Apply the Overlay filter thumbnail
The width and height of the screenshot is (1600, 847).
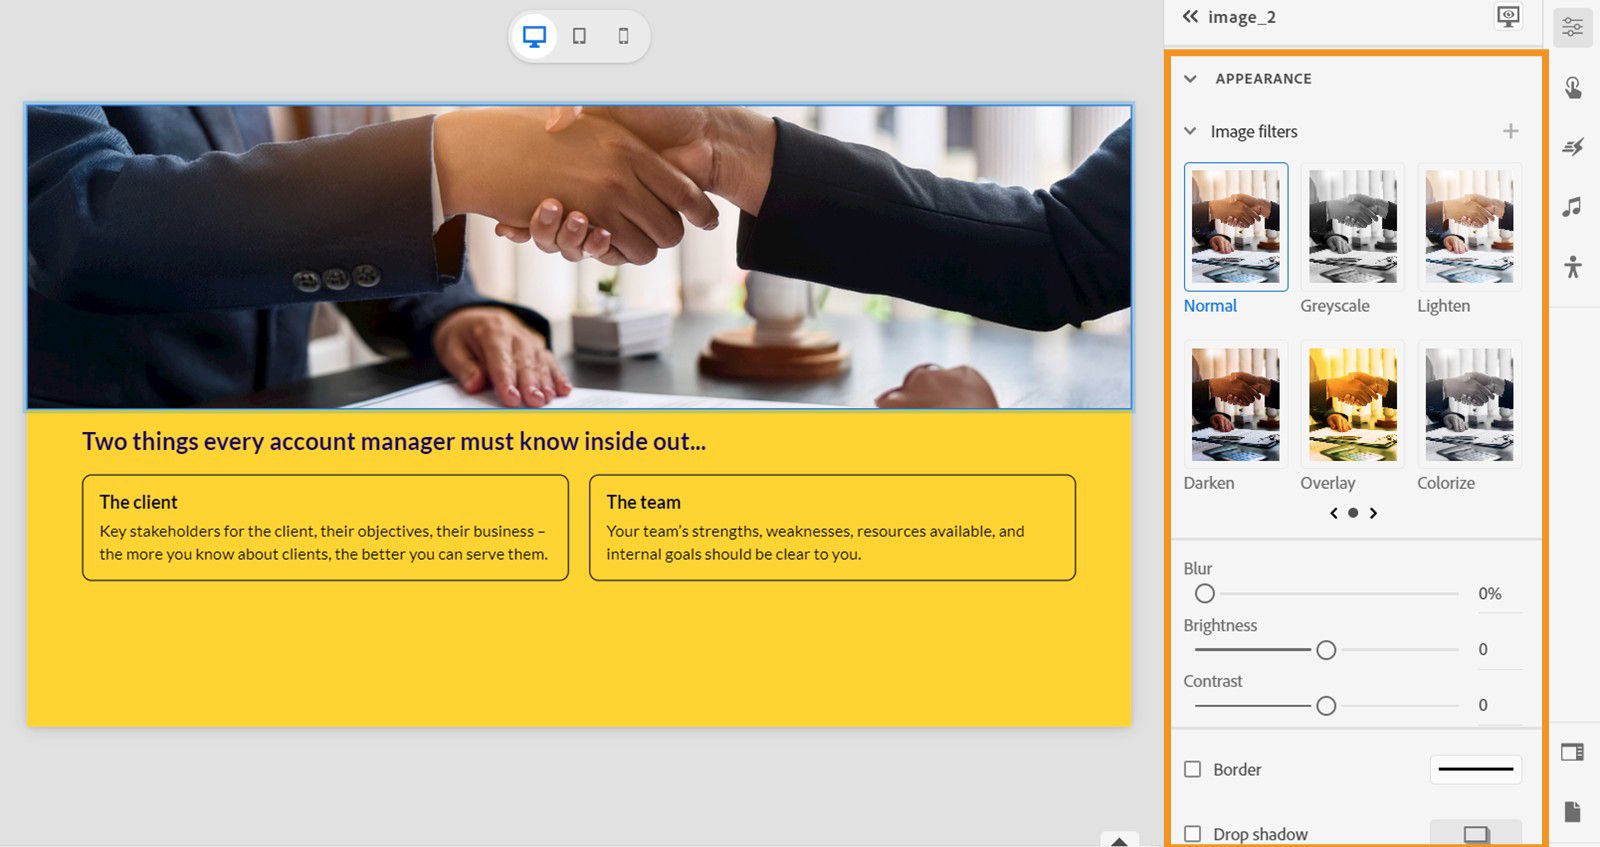tap(1353, 404)
